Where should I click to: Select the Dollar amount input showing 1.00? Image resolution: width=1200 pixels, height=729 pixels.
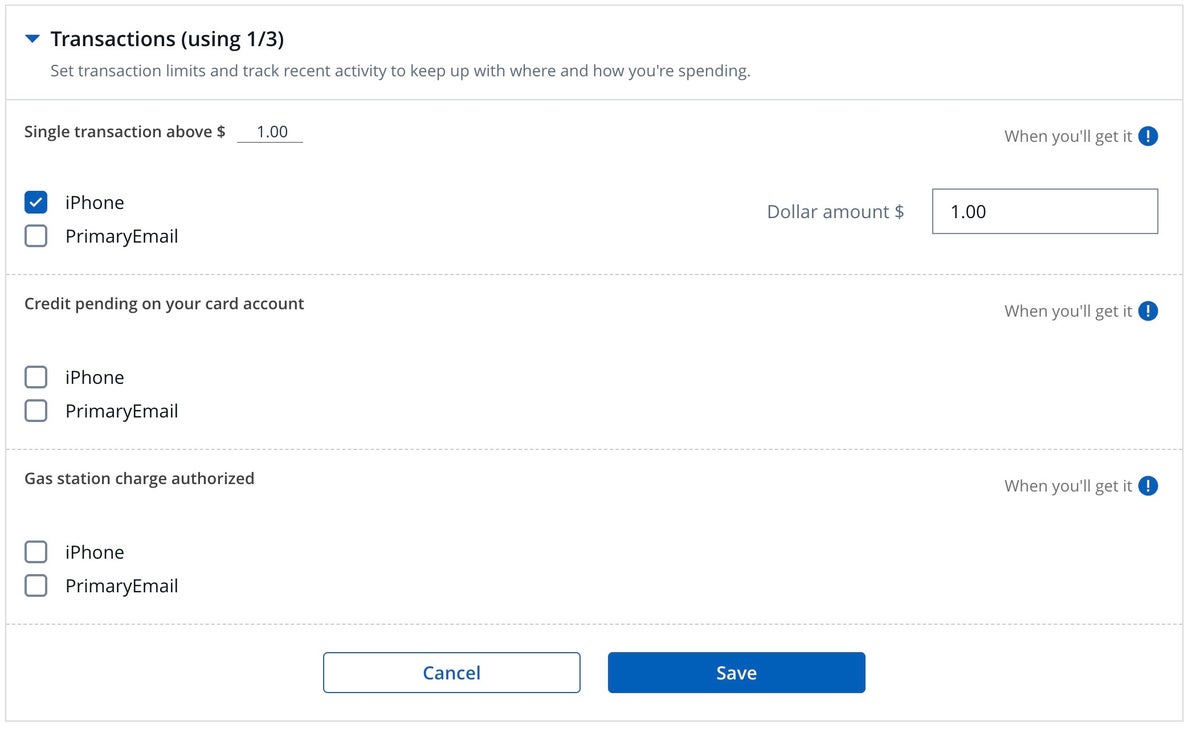click(x=1044, y=211)
